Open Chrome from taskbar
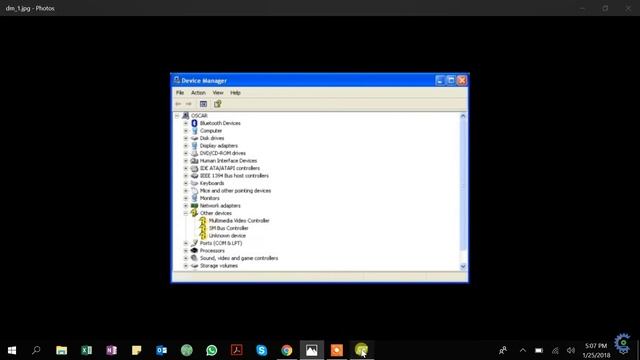This screenshot has height=360, width=640. tap(287, 350)
